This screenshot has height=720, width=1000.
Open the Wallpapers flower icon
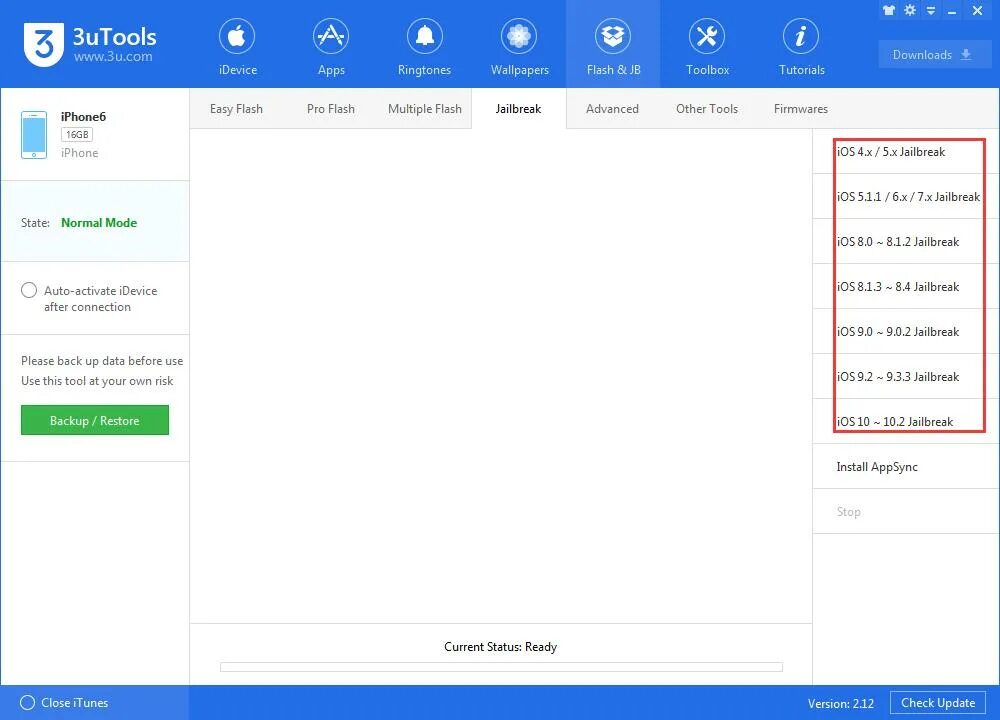(x=518, y=37)
